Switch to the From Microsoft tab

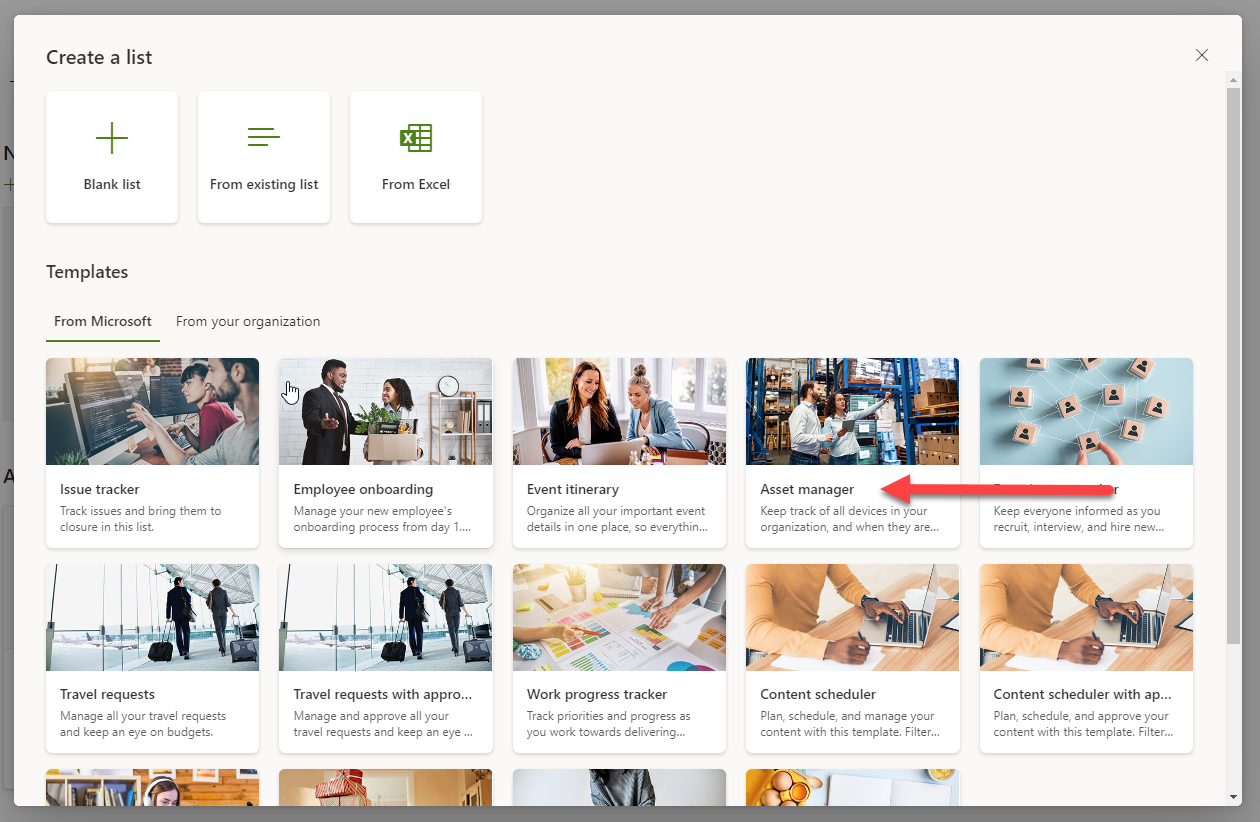pyautogui.click(x=102, y=321)
